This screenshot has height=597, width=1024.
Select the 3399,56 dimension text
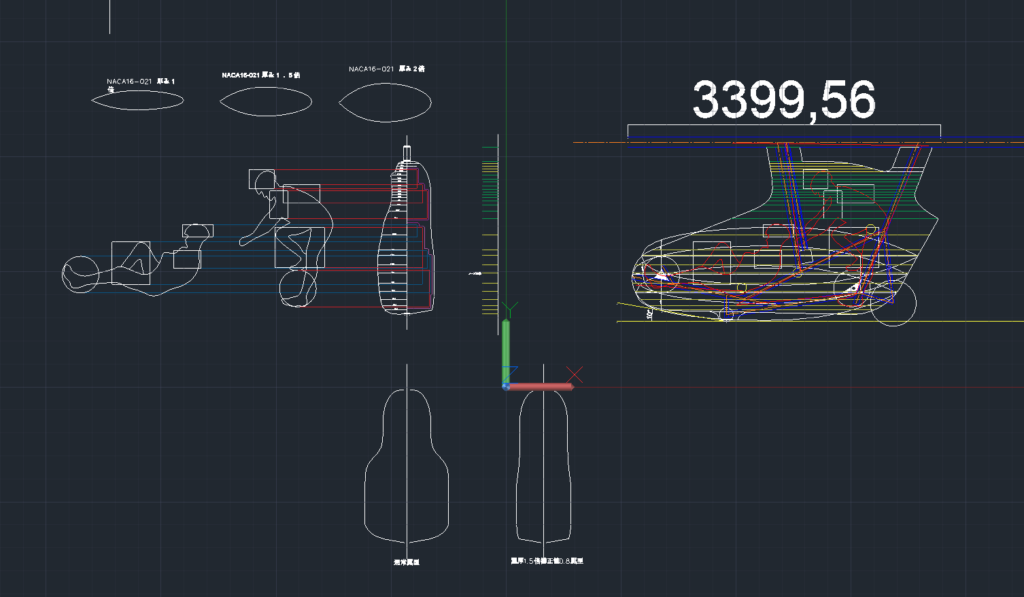(x=784, y=100)
